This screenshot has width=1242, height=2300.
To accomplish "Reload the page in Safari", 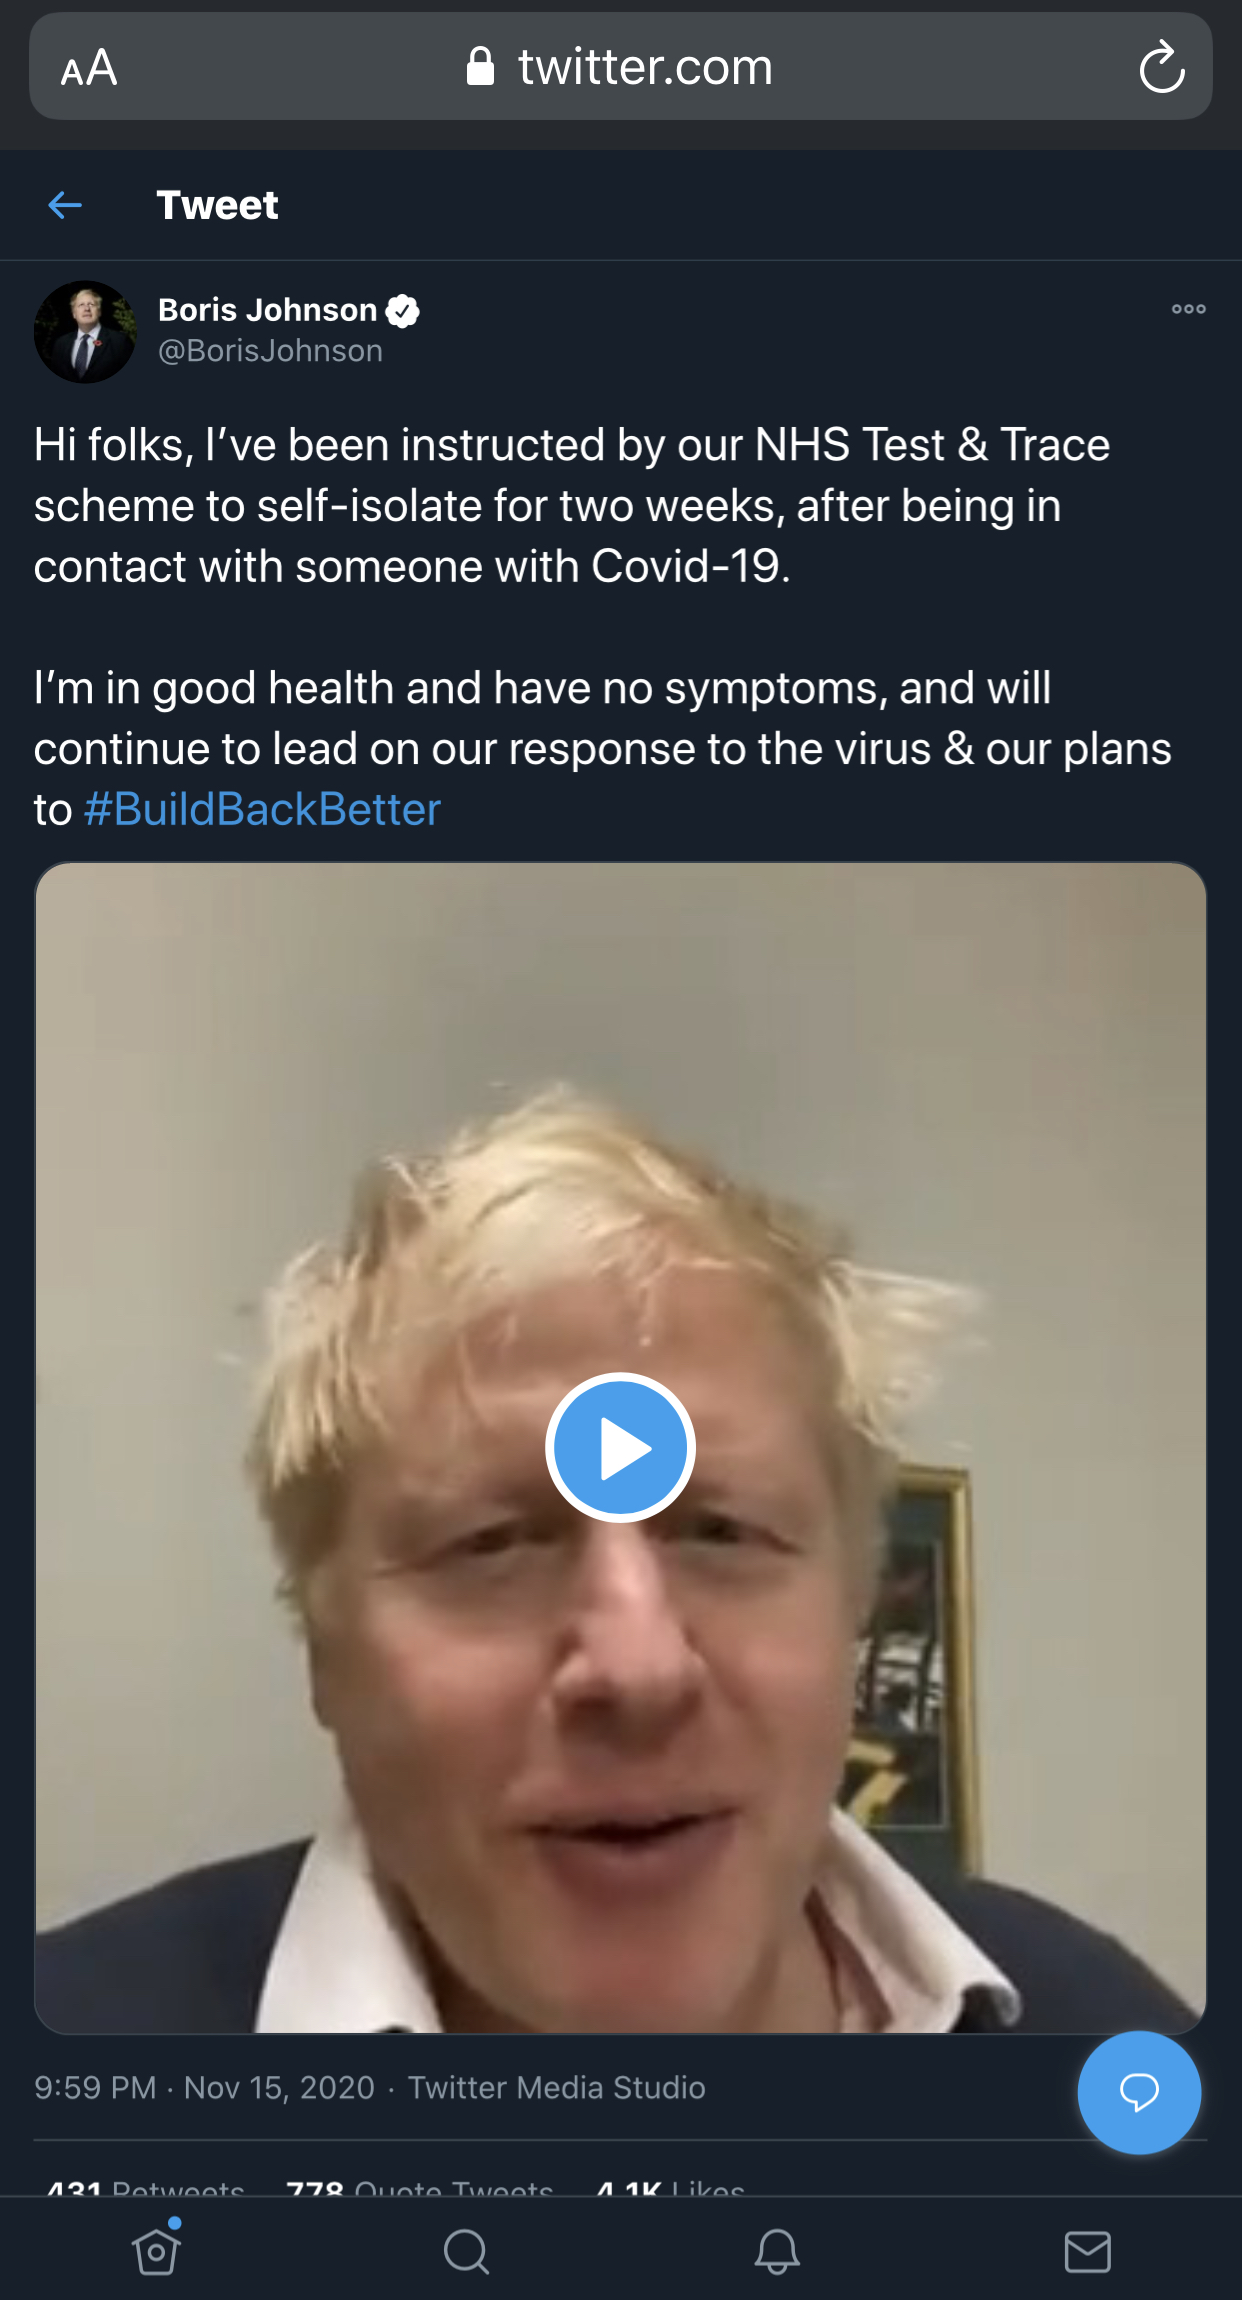I will point(1162,68).
